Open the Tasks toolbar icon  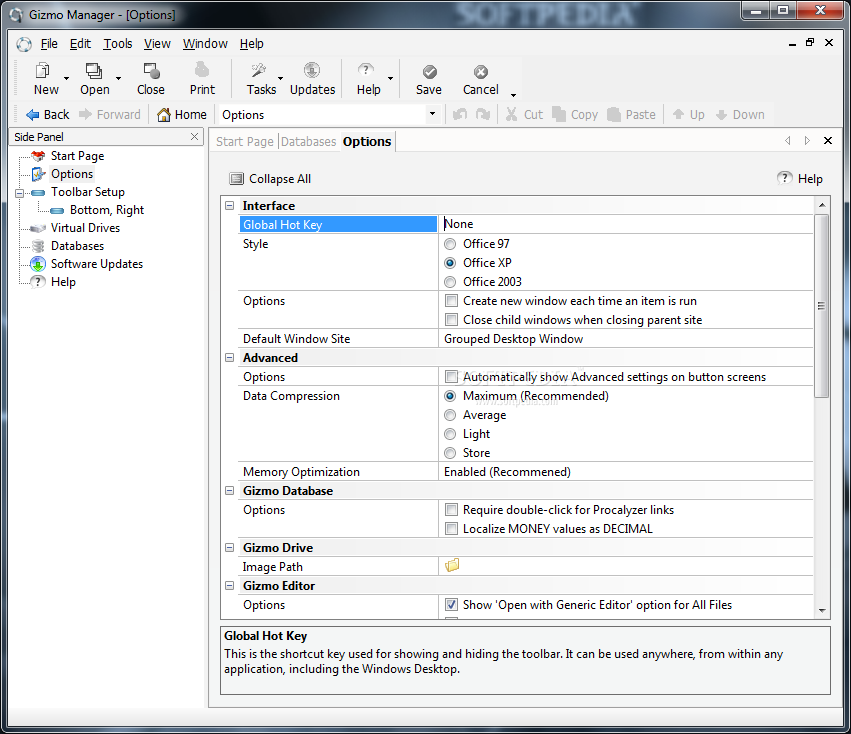258,71
